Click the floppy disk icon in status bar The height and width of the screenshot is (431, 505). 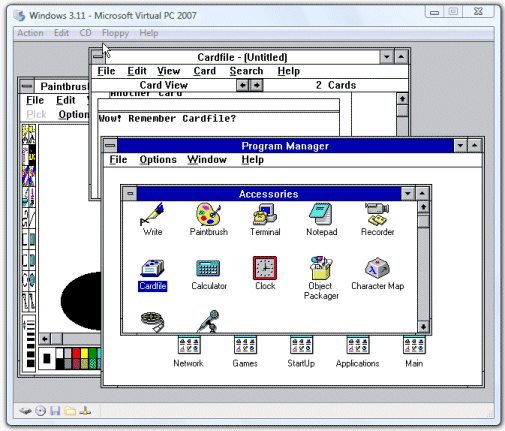[x=55, y=411]
